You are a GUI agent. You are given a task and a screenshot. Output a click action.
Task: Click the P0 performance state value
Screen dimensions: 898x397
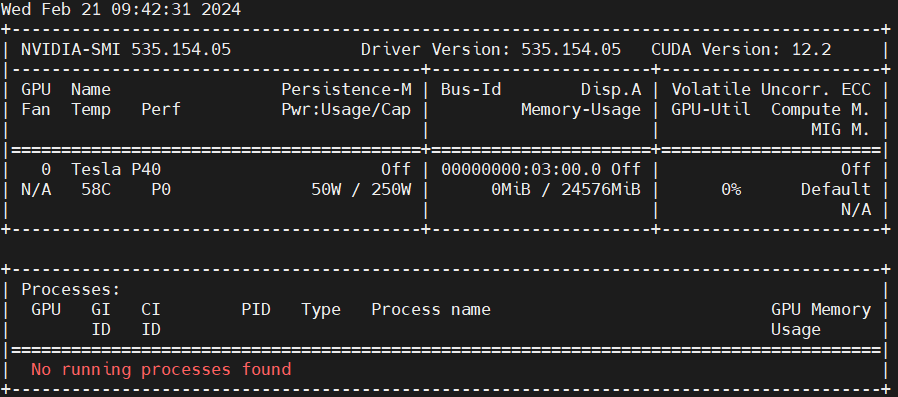click(x=161, y=189)
